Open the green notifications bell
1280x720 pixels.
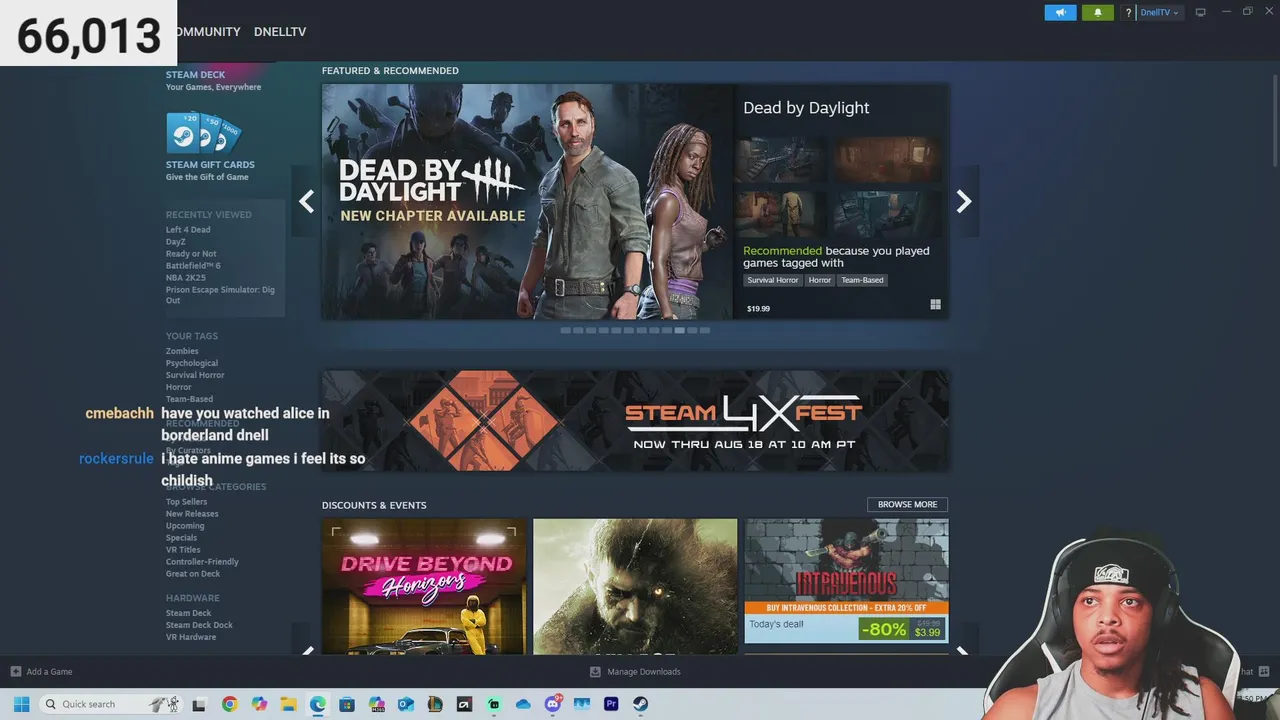click(1097, 13)
